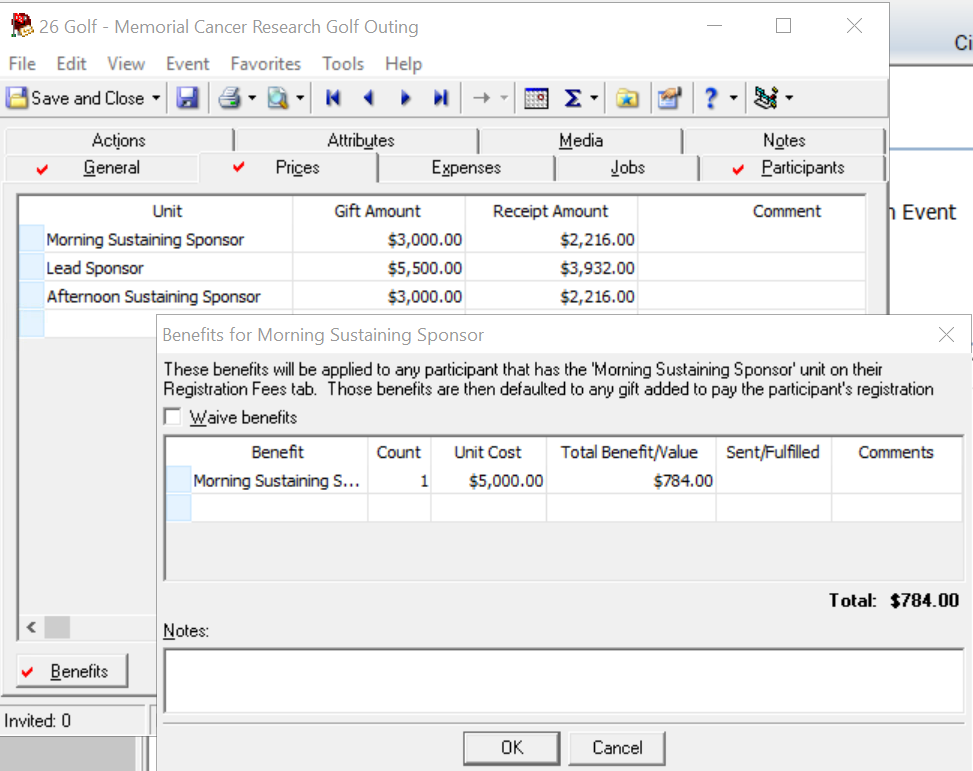This screenshot has width=973, height=771.
Task: Add to favorites folder star icon
Action: (627, 98)
